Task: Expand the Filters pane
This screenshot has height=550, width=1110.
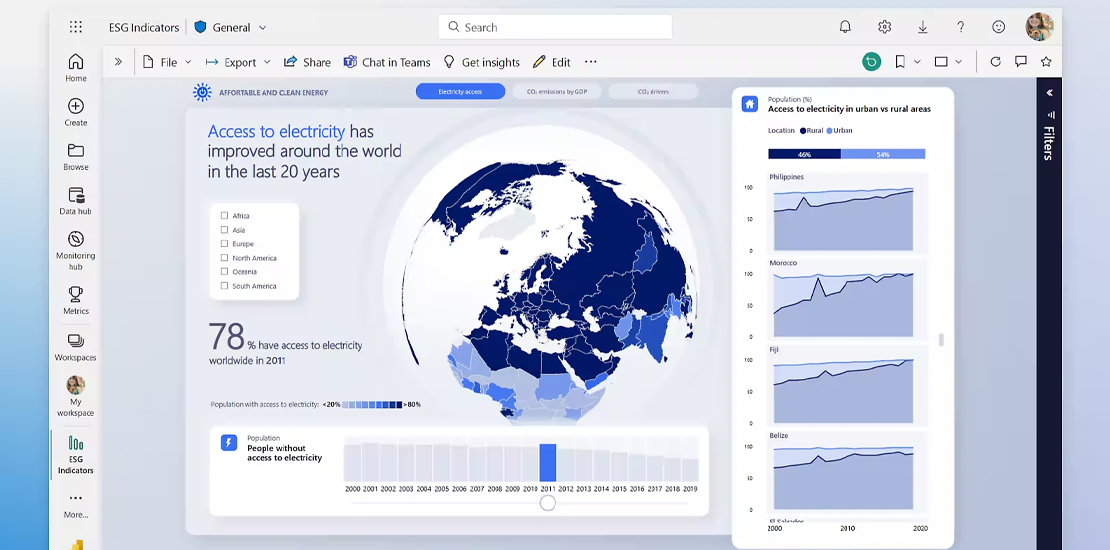Action: (x=1049, y=93)
